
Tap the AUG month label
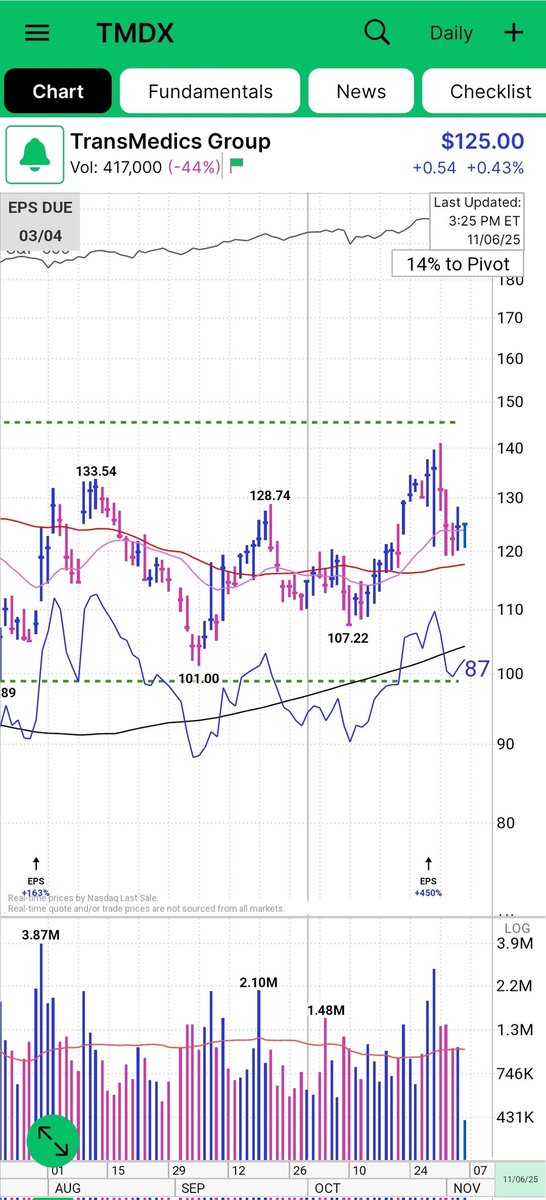[x=67, y=1189]
